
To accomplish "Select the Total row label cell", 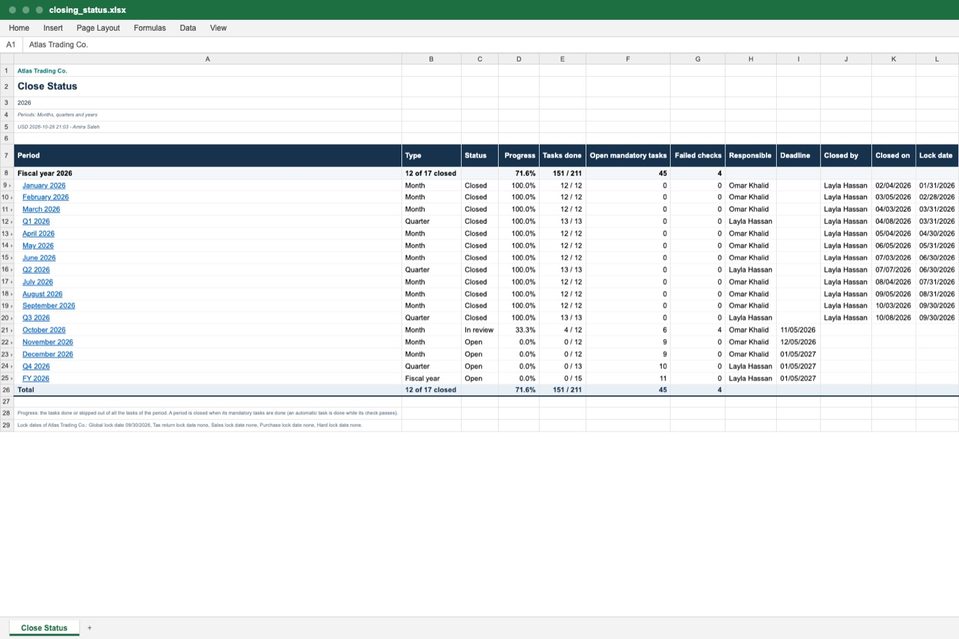I will (x=208, y=390).
